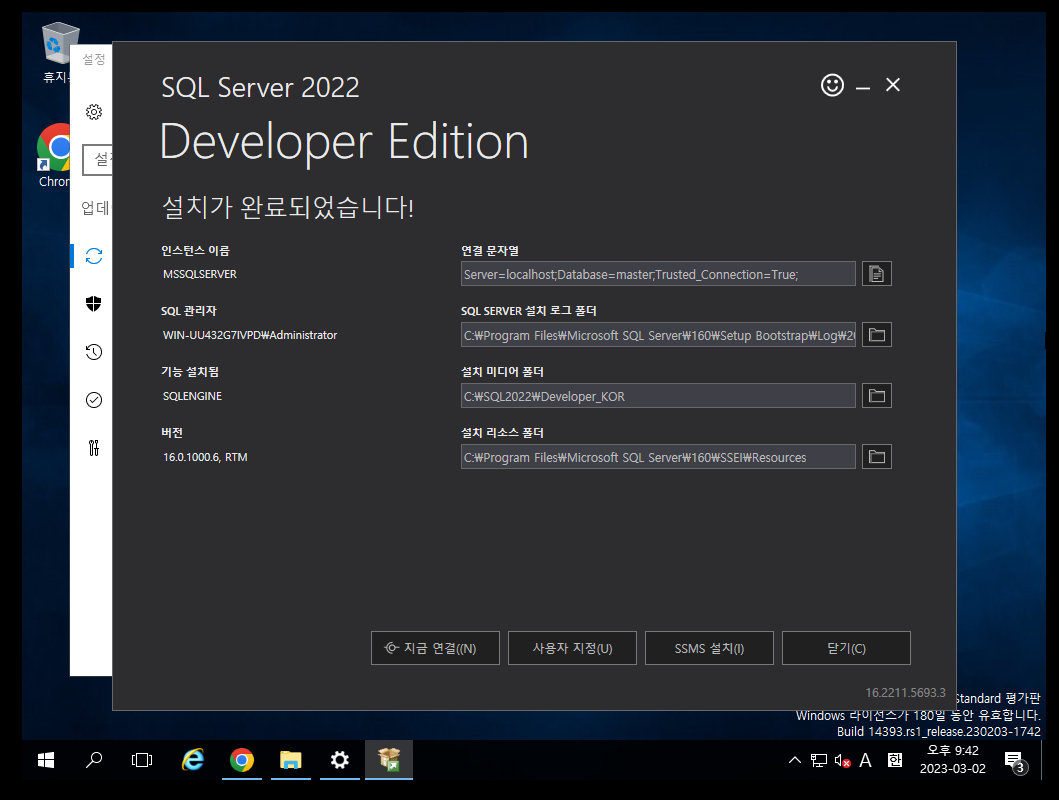Click the SSEI\Resources folder path field
1059x800 pixels.
coord(658,457)
